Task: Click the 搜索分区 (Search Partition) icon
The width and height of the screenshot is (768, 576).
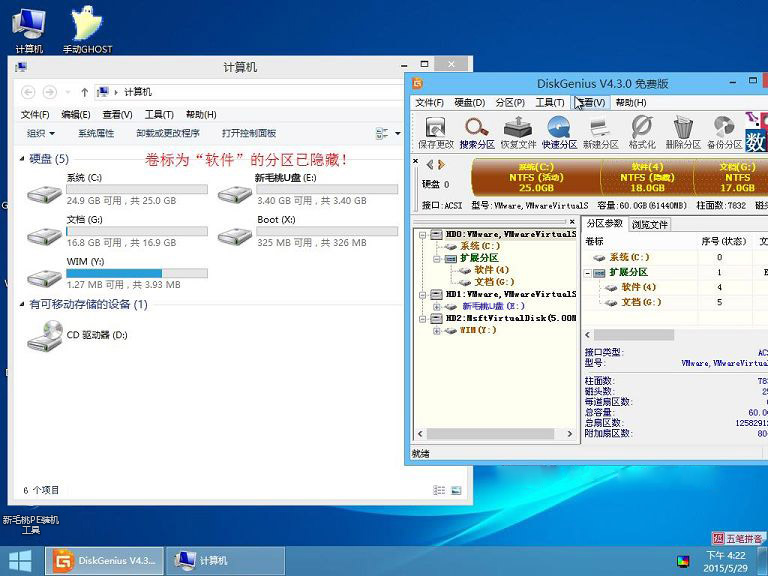Action: pos(477,132)
